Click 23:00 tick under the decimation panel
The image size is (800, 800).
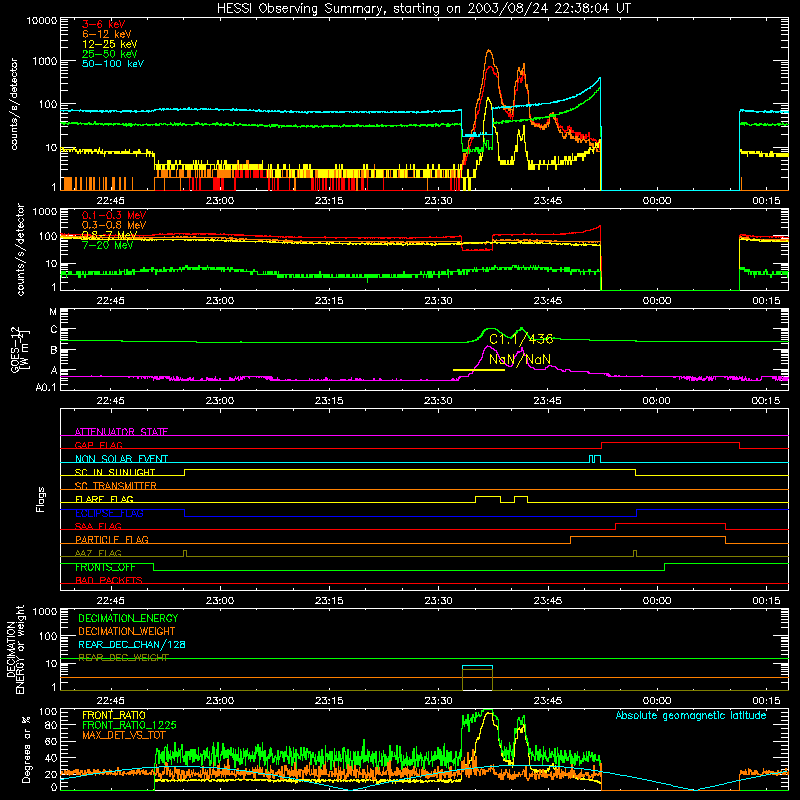click(220, 701)
